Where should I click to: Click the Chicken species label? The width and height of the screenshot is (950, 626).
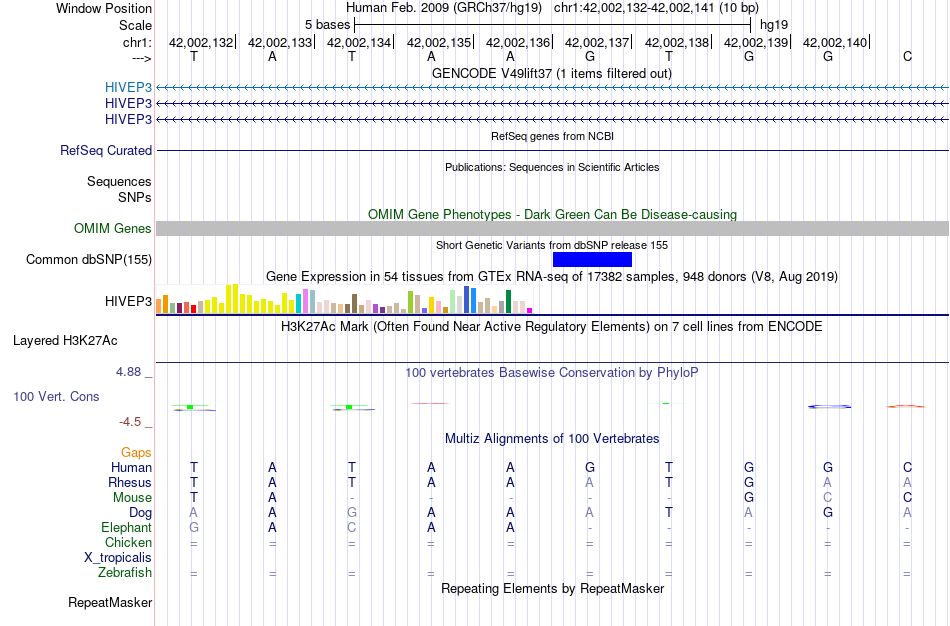coord(128,542)
